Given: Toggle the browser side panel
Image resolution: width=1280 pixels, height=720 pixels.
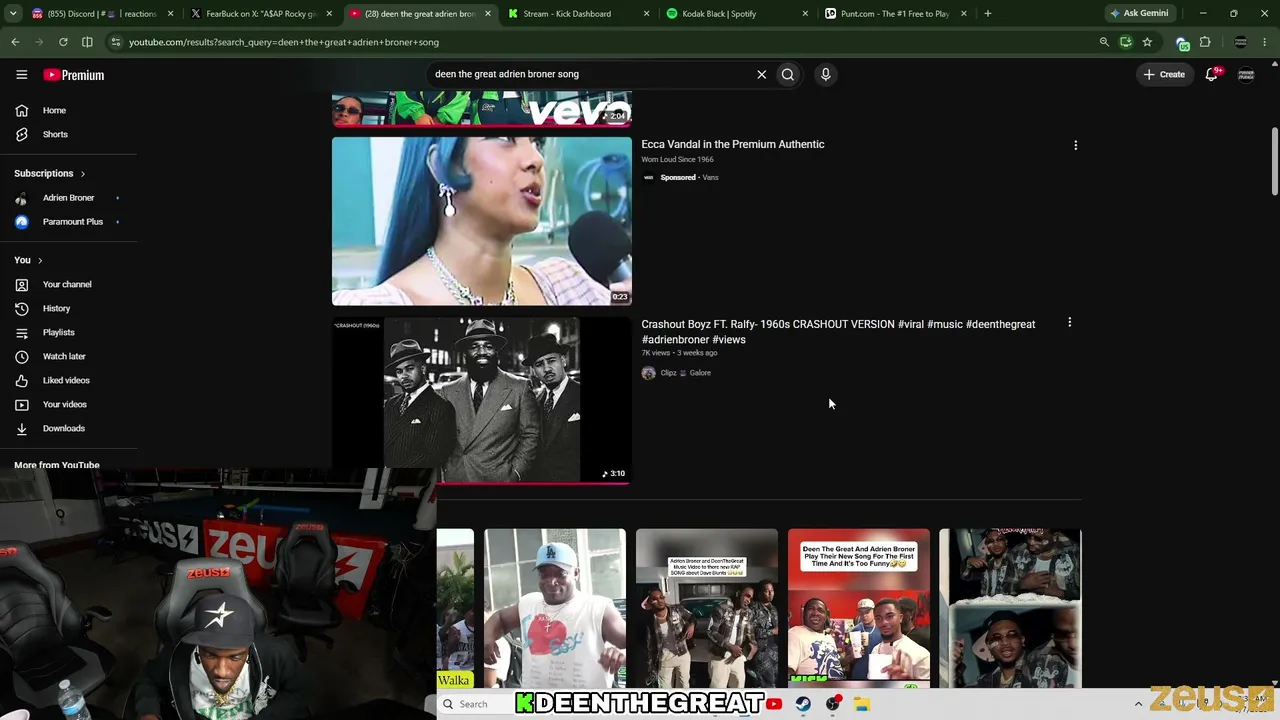Looking at the screenshot, I should (x=87, y=42).
